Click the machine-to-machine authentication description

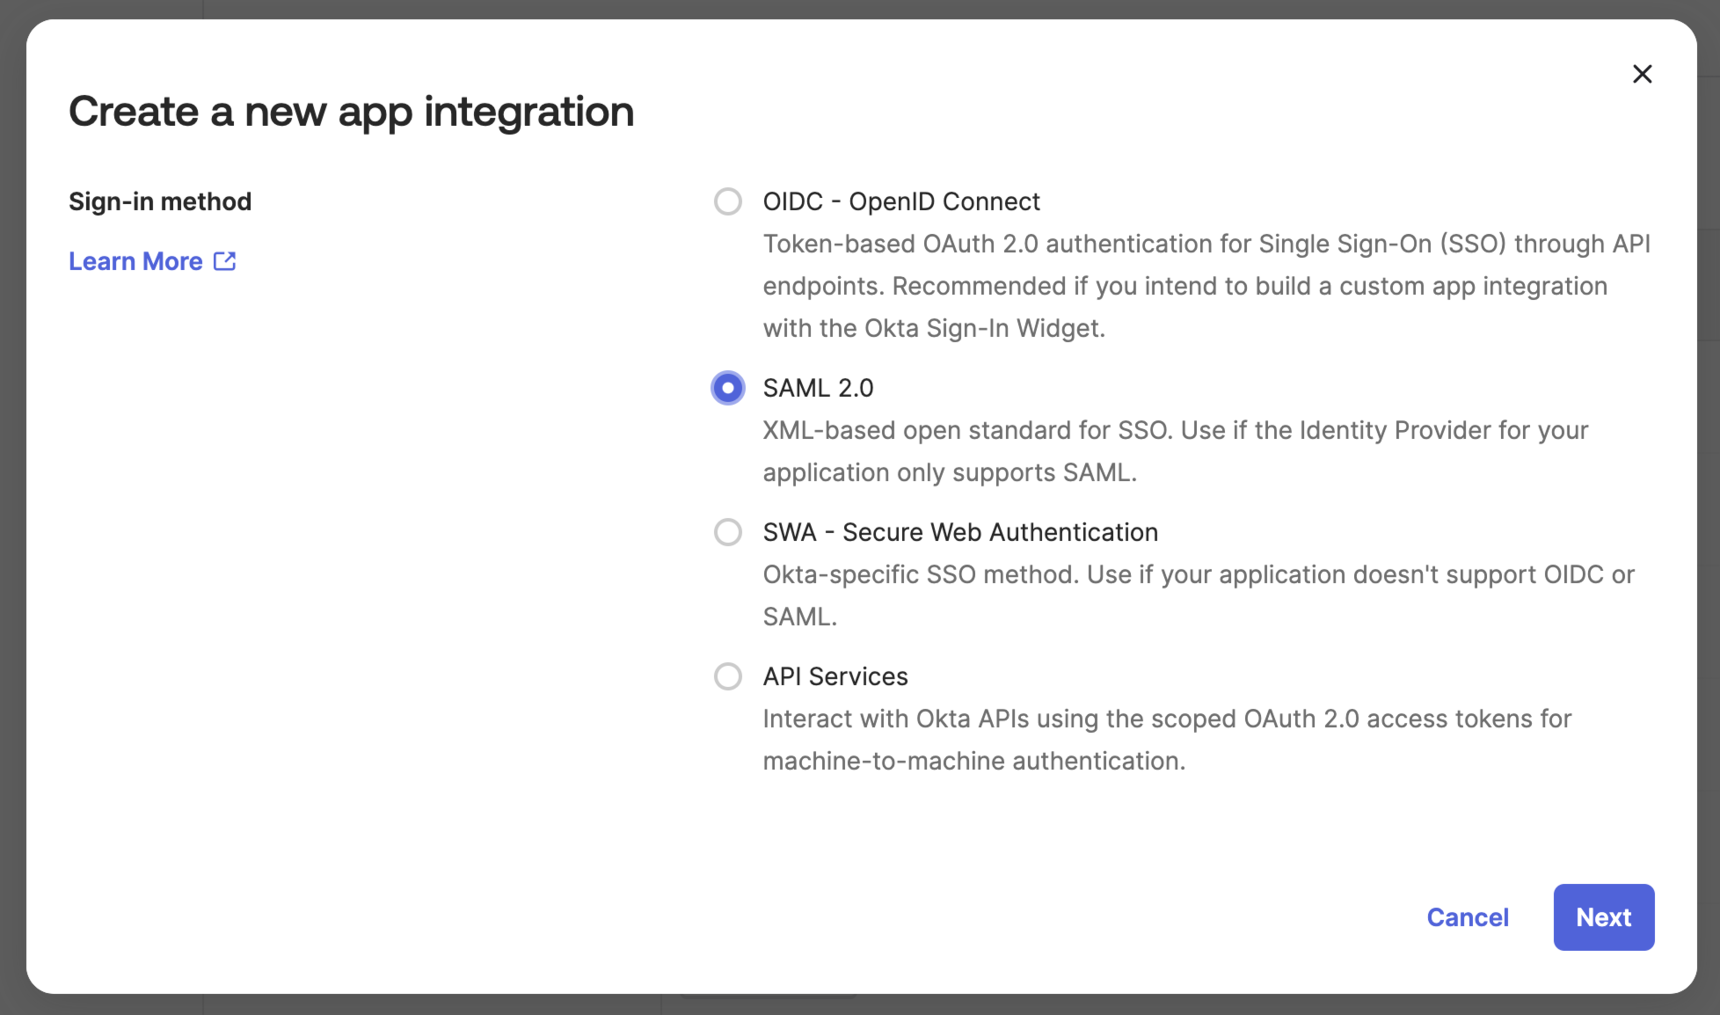pyautogui.click(x=1166, y=740)
